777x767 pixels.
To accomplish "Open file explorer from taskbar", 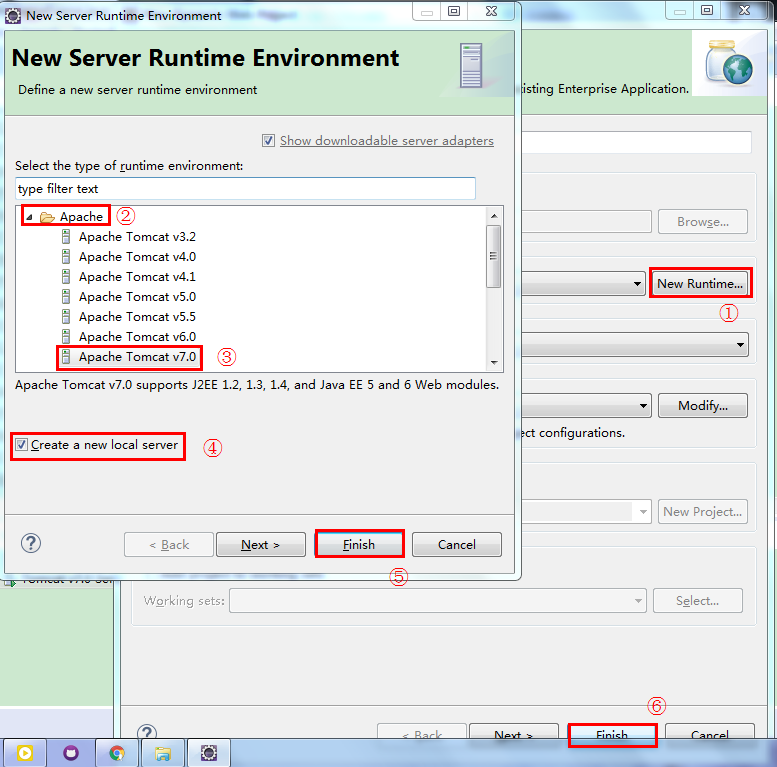I will [x=163, y=753].
